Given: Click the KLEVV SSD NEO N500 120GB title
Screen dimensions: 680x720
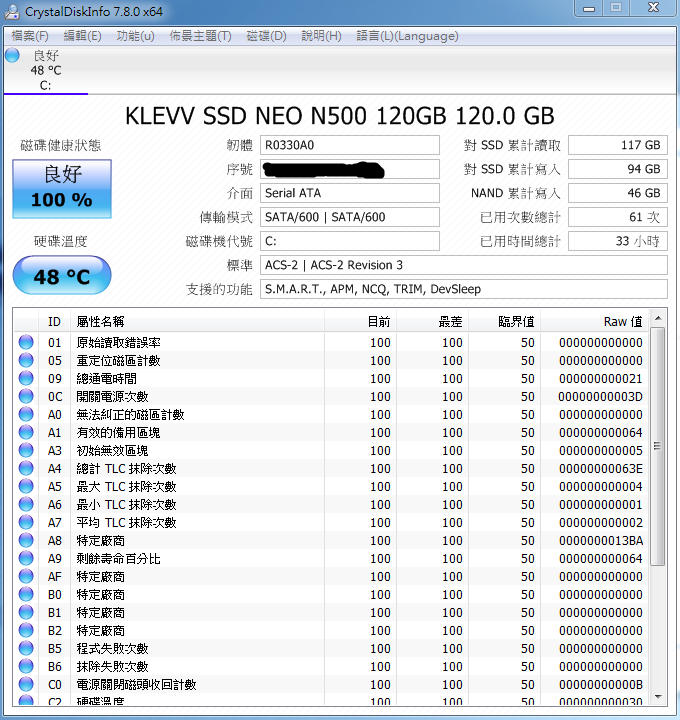Looking at the screenshot, I should click(340, 116).
